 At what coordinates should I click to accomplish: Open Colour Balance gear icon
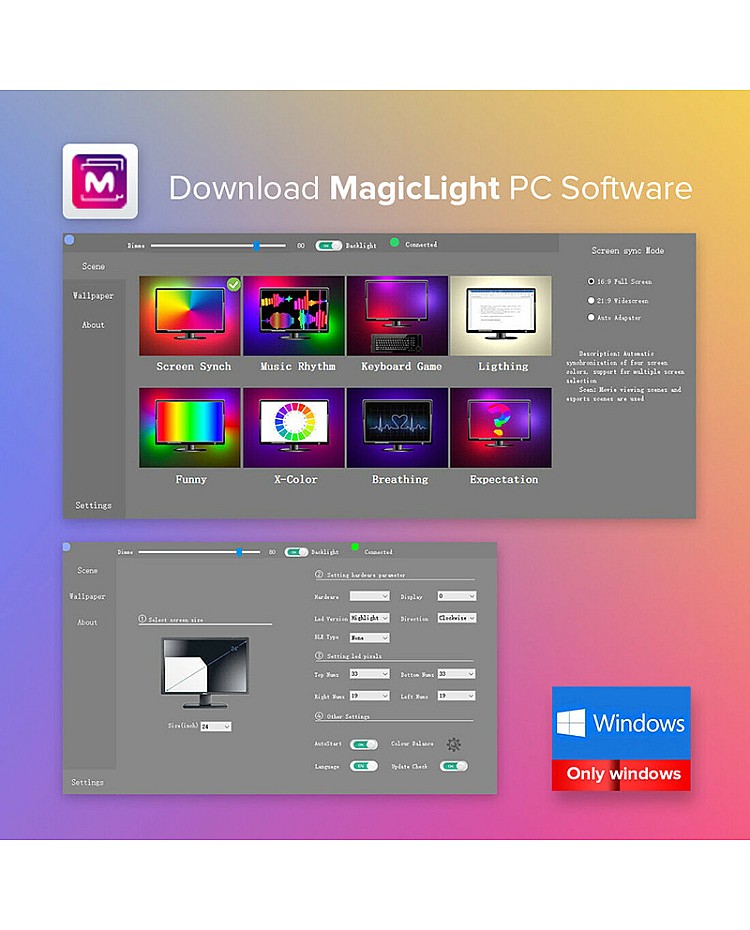[454, 744]
